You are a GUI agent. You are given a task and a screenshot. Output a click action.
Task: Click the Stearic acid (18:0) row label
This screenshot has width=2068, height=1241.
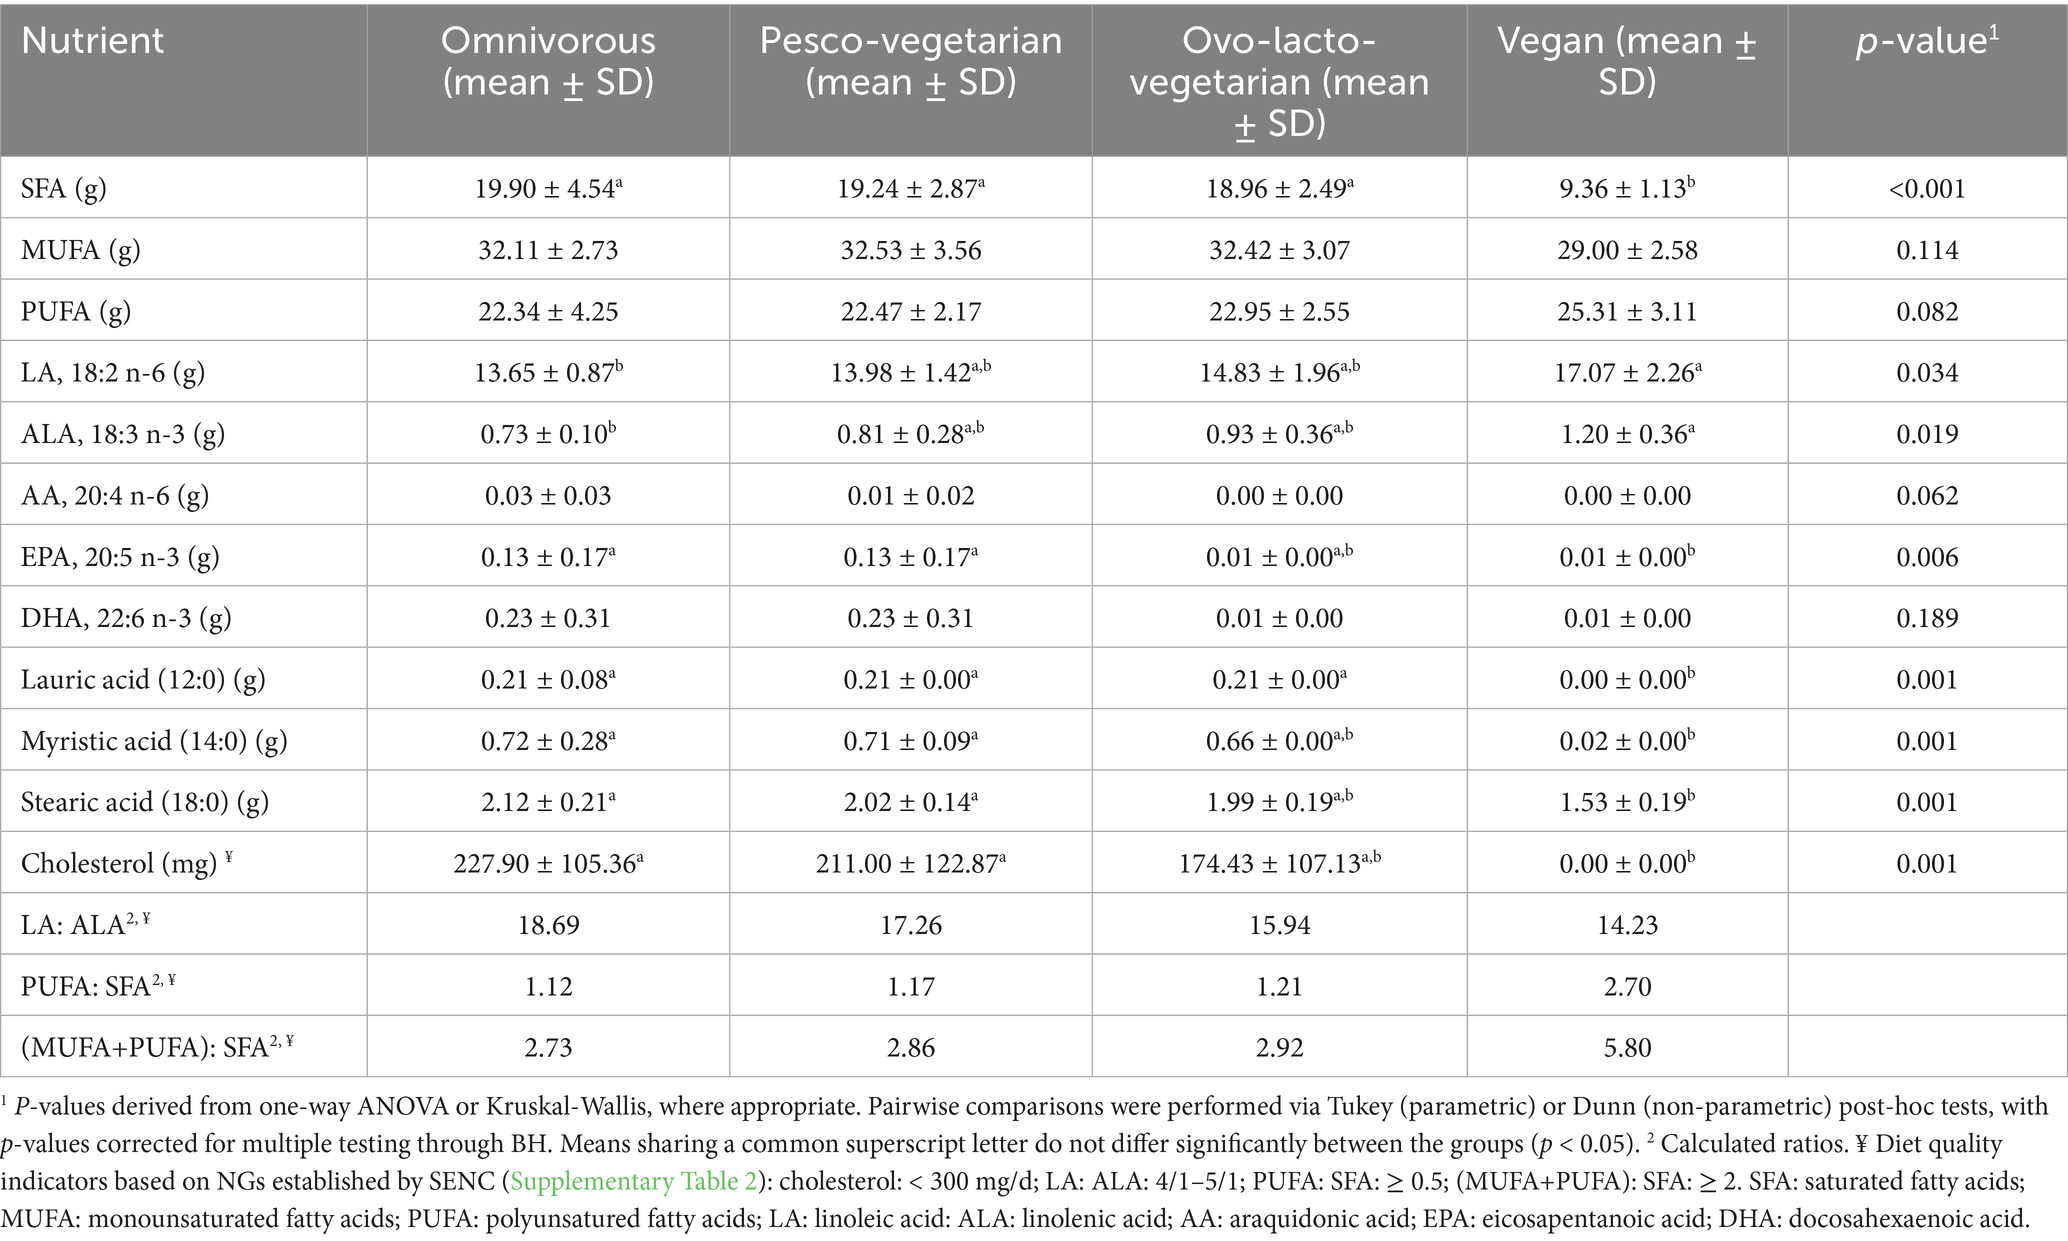tap(145, 803)
